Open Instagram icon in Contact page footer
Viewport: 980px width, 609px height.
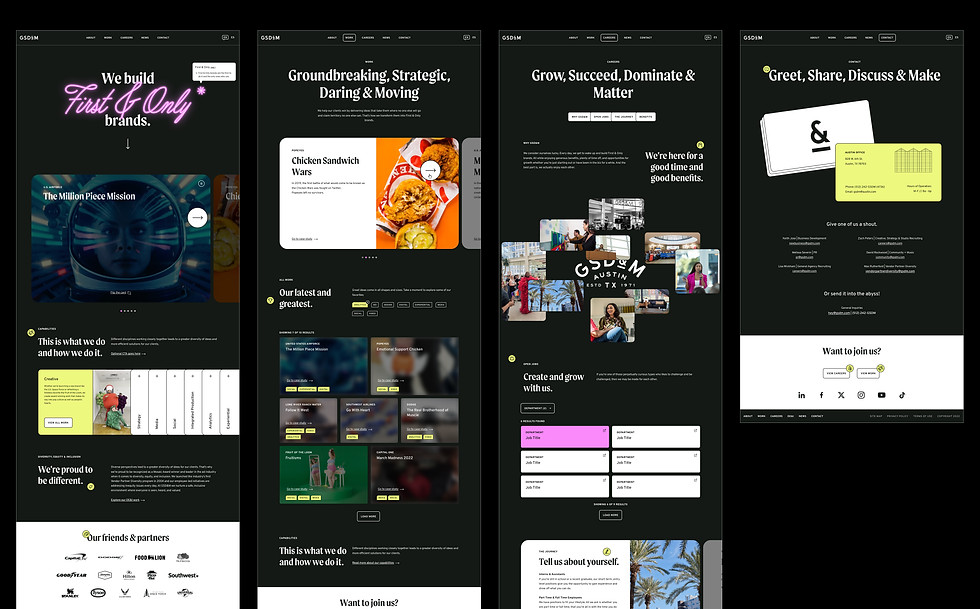click(x=861, y=395)
